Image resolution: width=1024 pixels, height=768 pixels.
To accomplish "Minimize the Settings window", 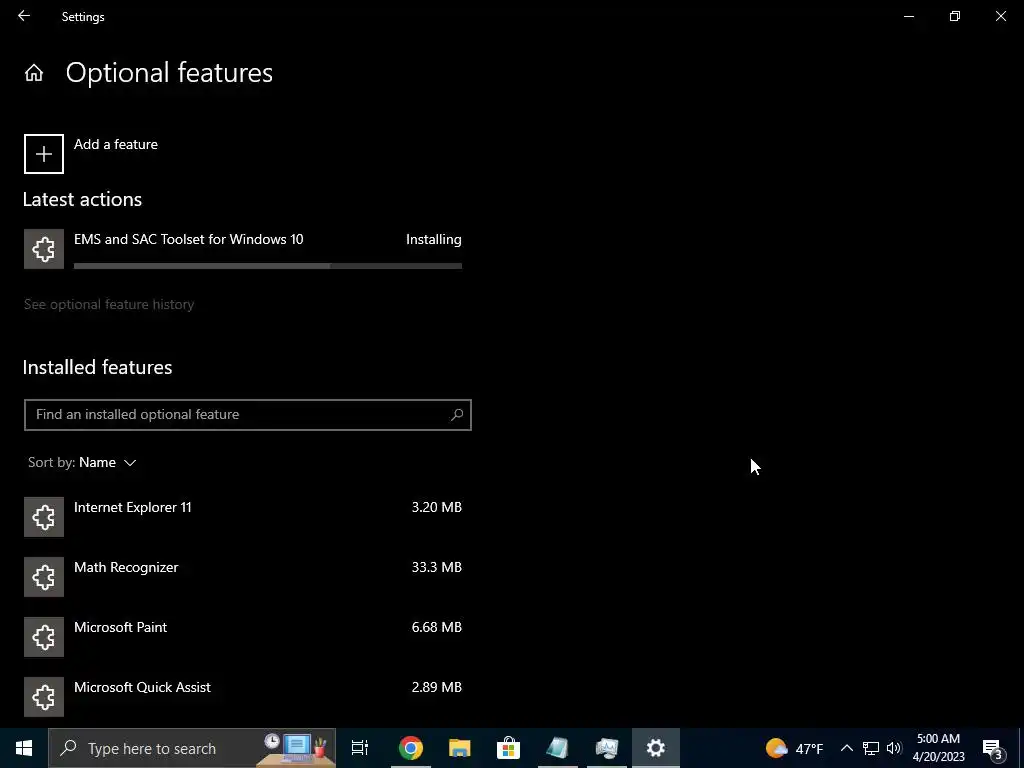I will [908, 16].
